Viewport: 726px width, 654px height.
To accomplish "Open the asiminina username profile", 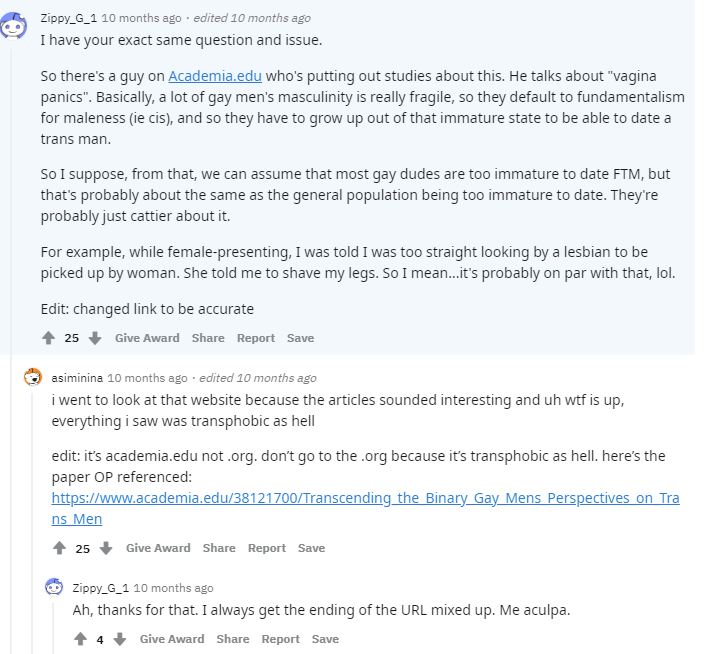I will pyautogui.click(x=77, y=378).
